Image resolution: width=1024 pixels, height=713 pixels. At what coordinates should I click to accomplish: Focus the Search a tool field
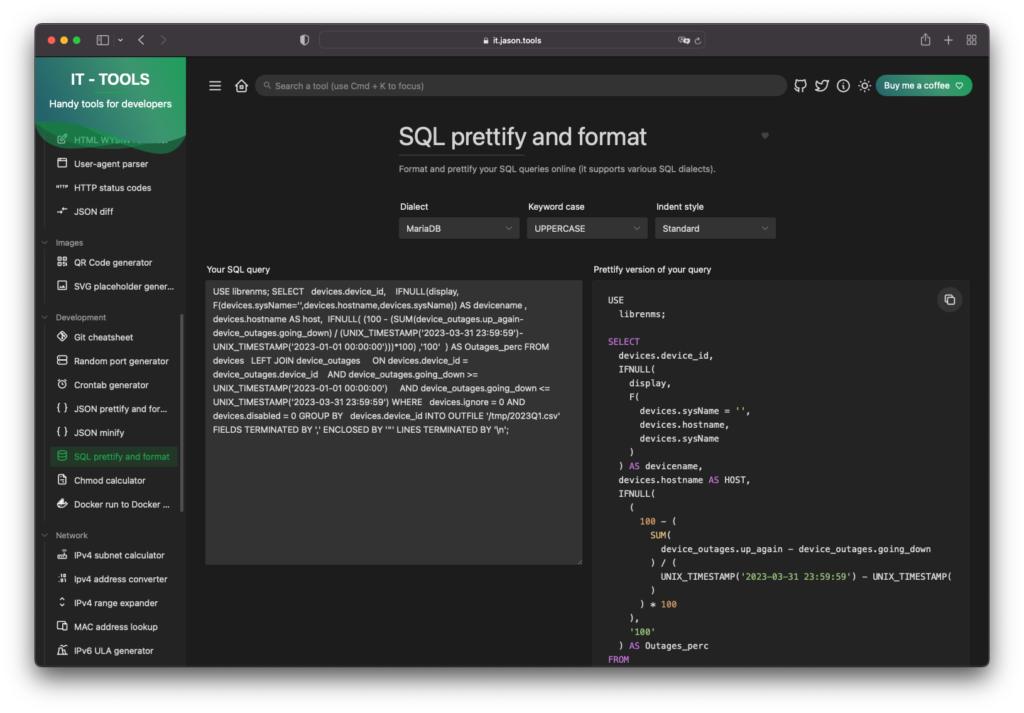(520, 86)
